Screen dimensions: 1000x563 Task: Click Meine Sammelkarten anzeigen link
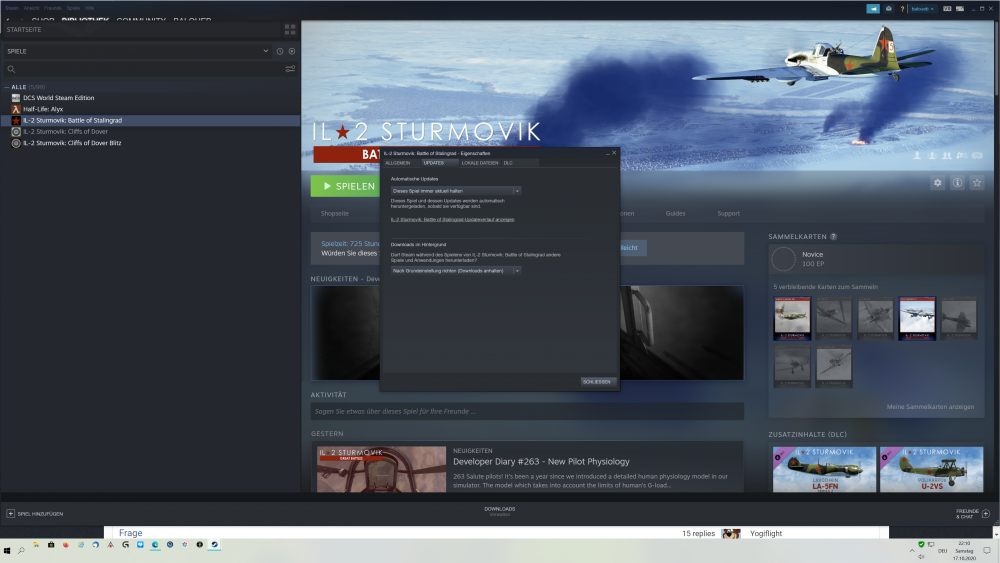click(x=930, y=407)
